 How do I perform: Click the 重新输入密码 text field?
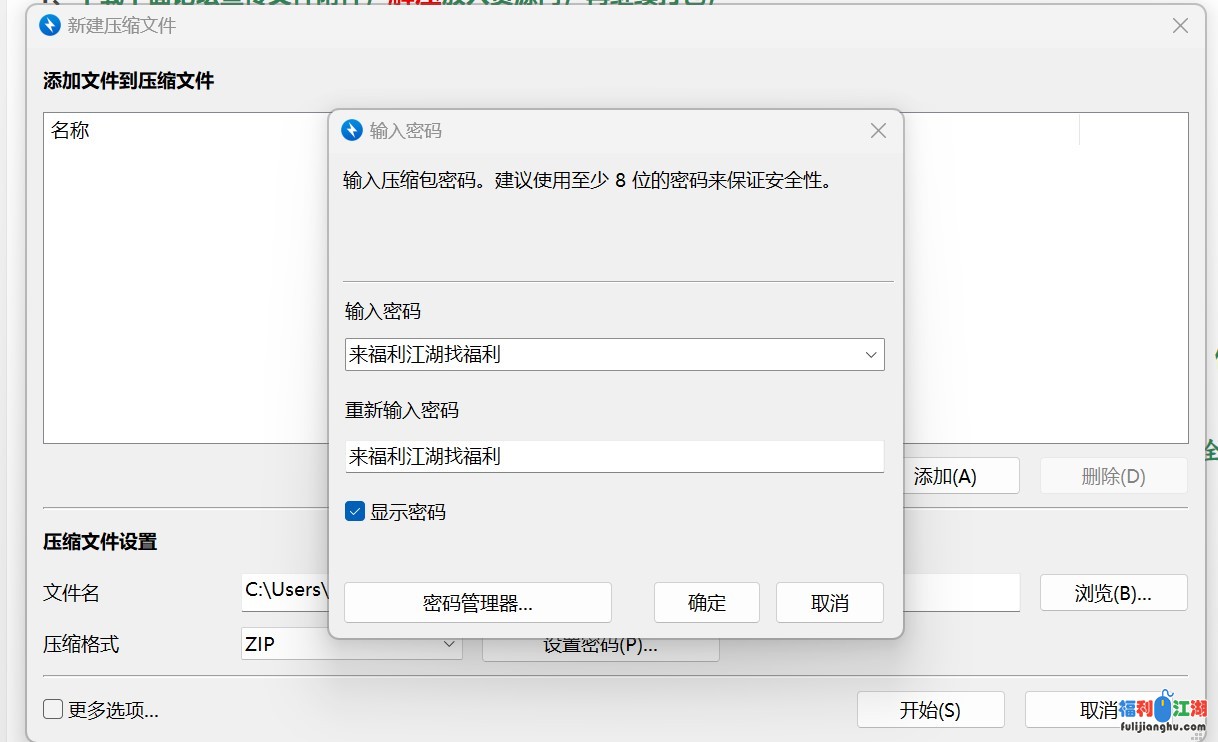[614, 457]
